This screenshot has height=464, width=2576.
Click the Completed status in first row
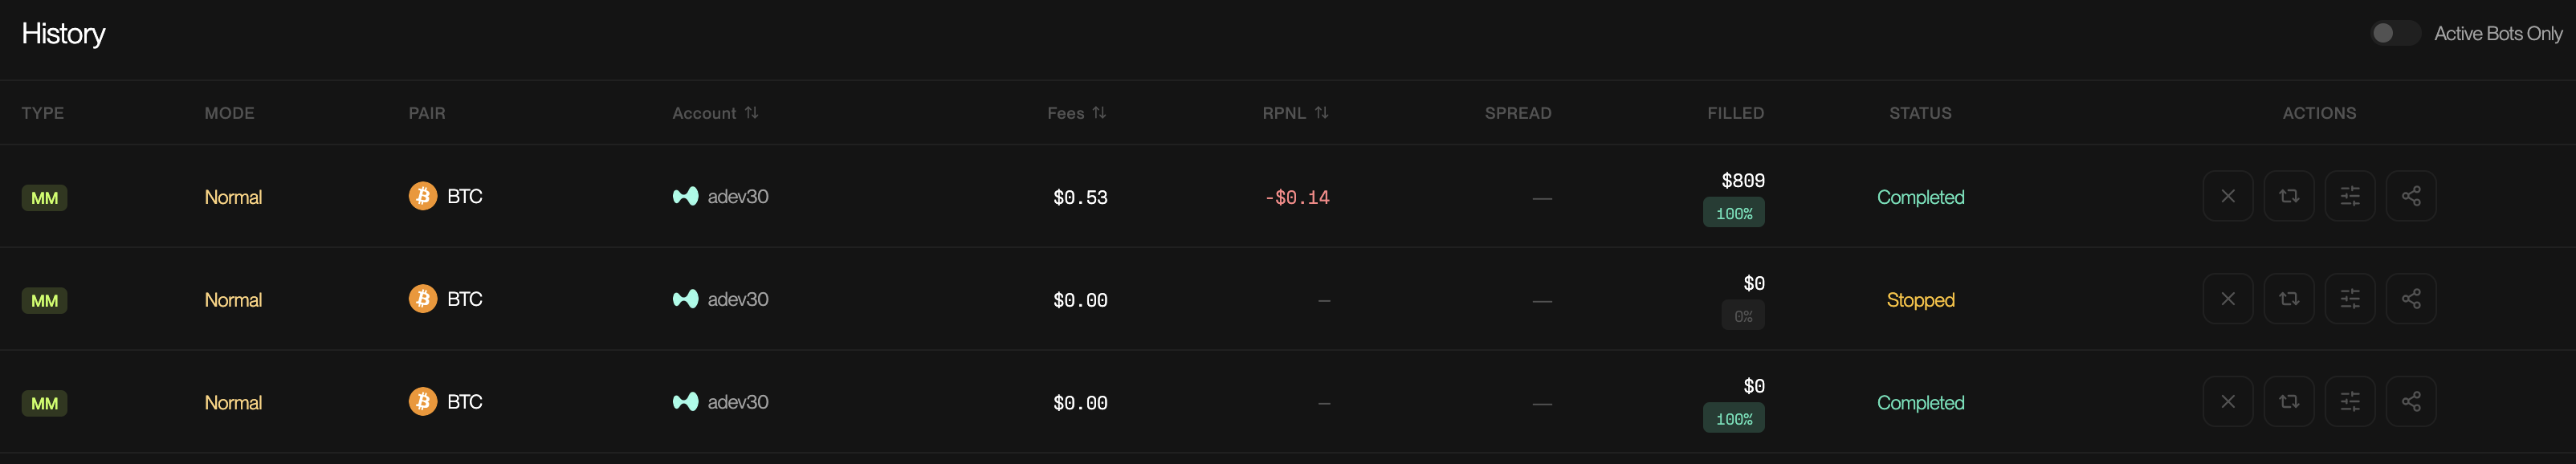point(1919,197)
